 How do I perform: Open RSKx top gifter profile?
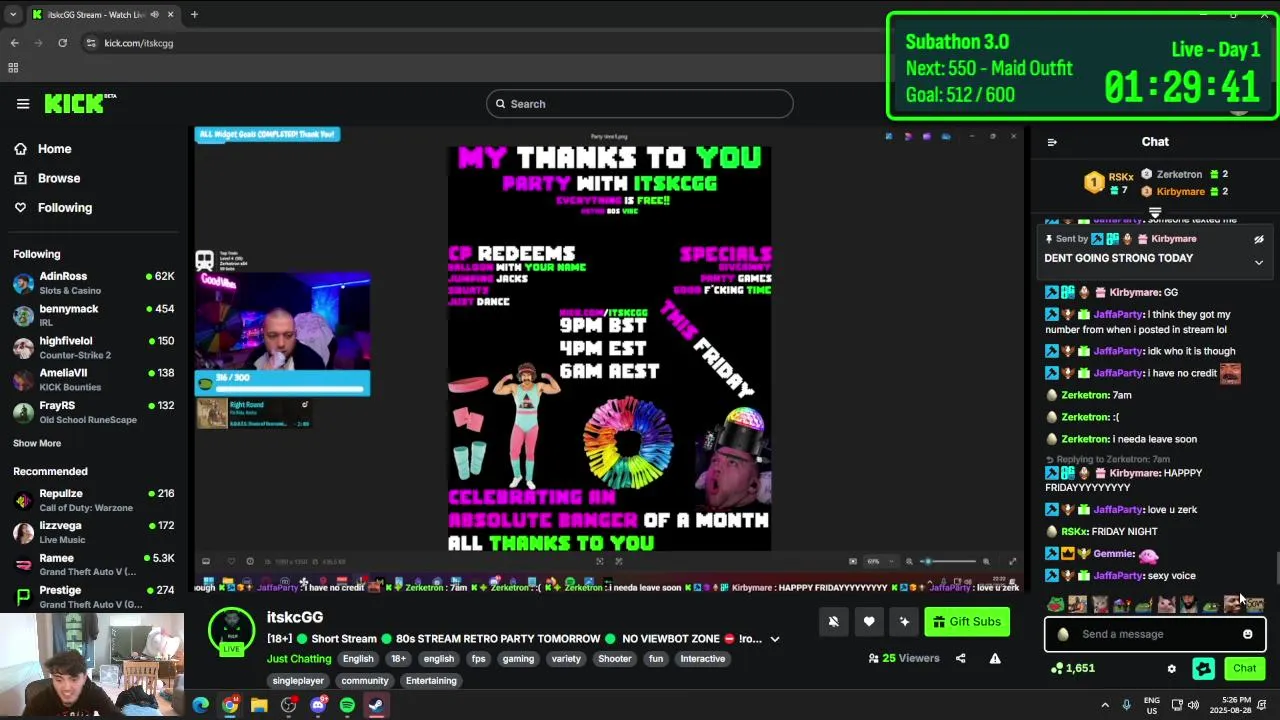(x=1108, y=182)
